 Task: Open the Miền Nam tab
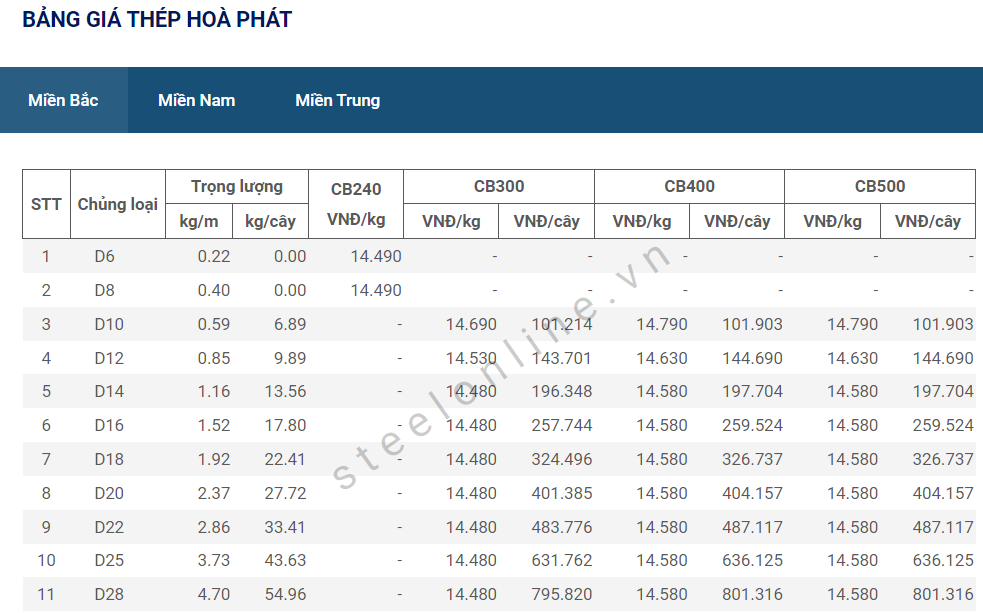point(196,100)
